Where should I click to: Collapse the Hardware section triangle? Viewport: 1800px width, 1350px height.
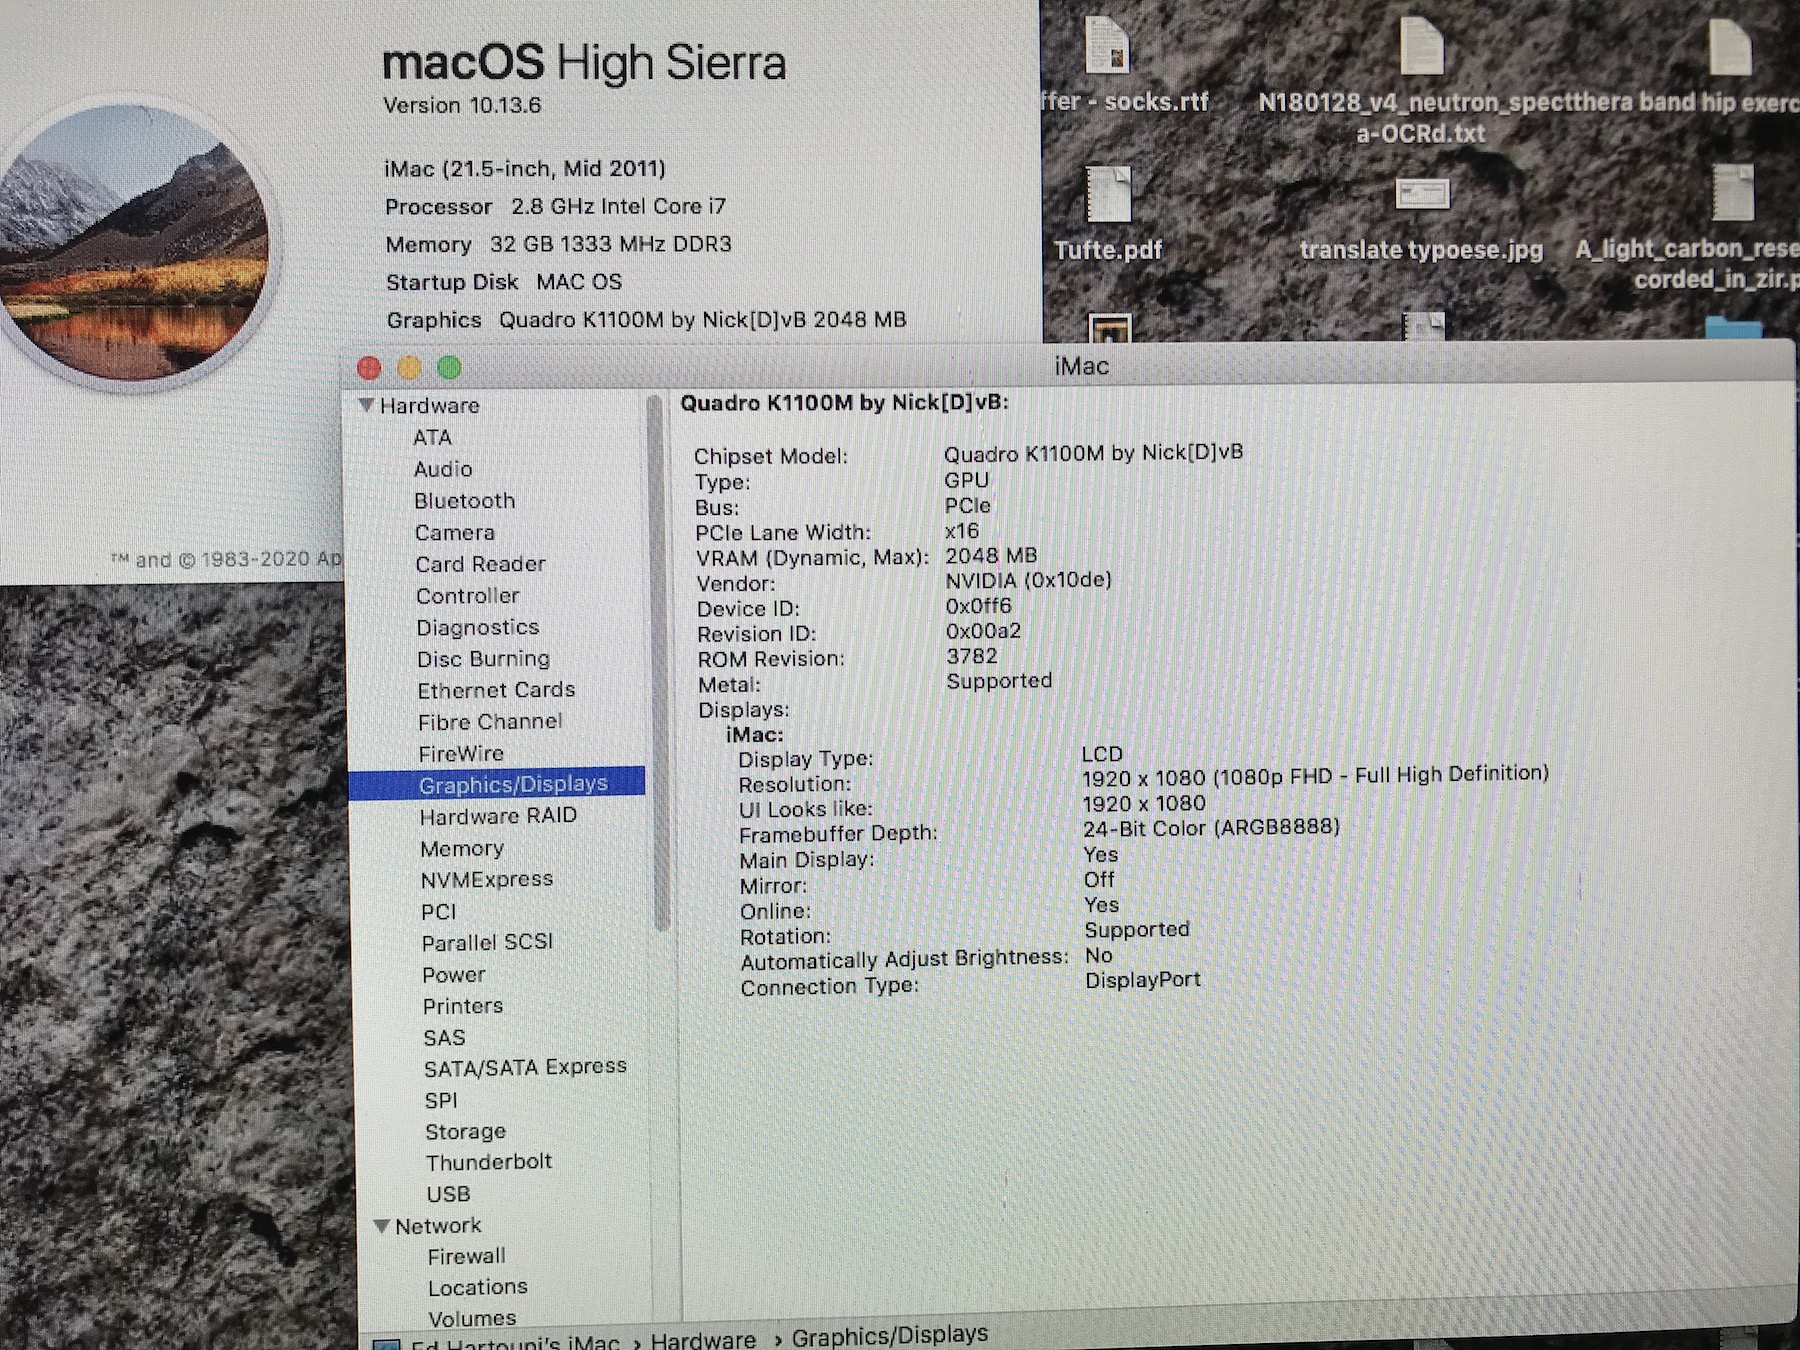(x=366, y=405)
